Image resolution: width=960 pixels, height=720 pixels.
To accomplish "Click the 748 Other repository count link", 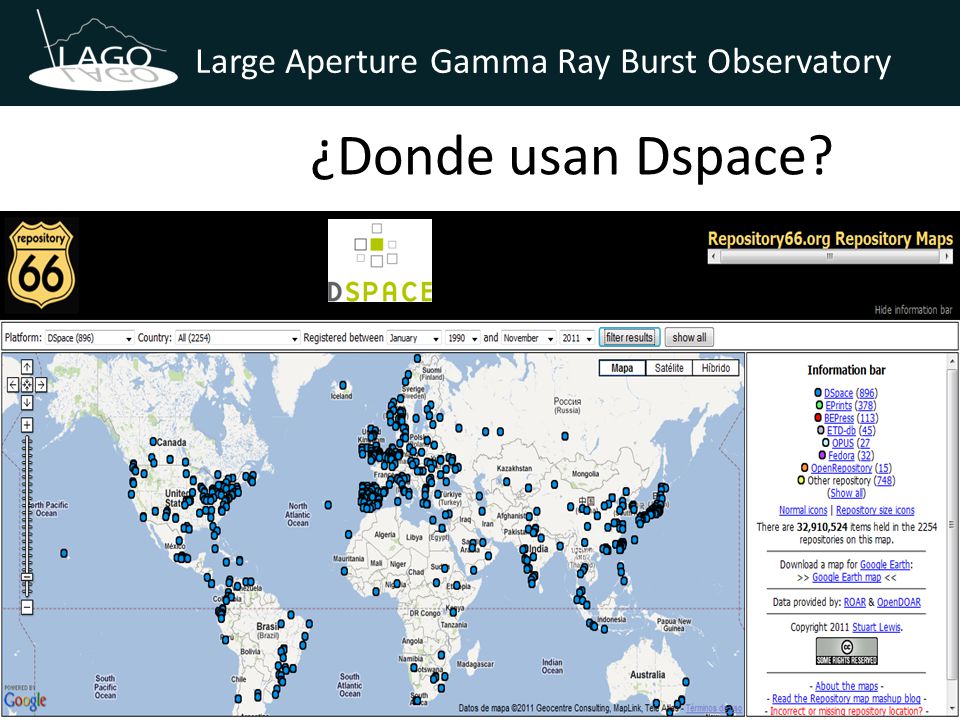I will pos(885,481).
